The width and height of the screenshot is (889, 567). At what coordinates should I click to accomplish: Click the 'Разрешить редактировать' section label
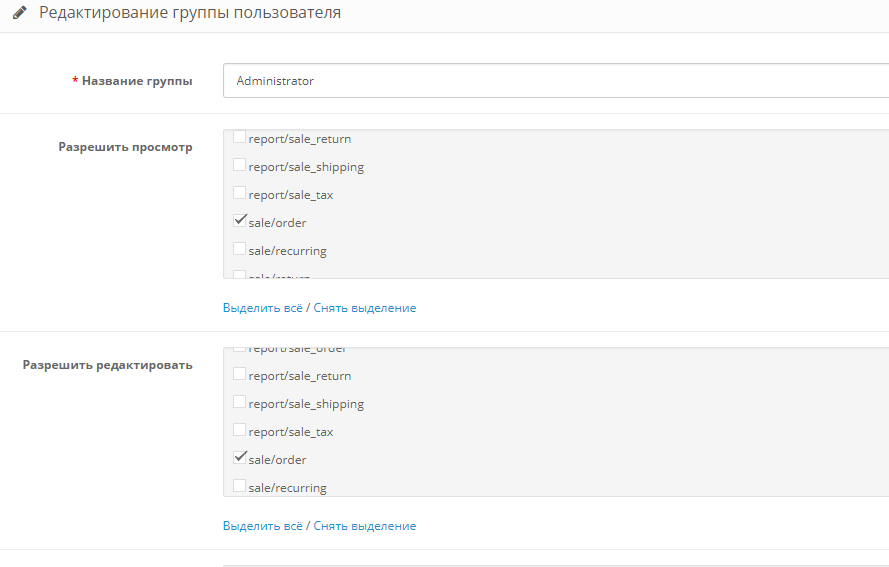coord(108,365)
